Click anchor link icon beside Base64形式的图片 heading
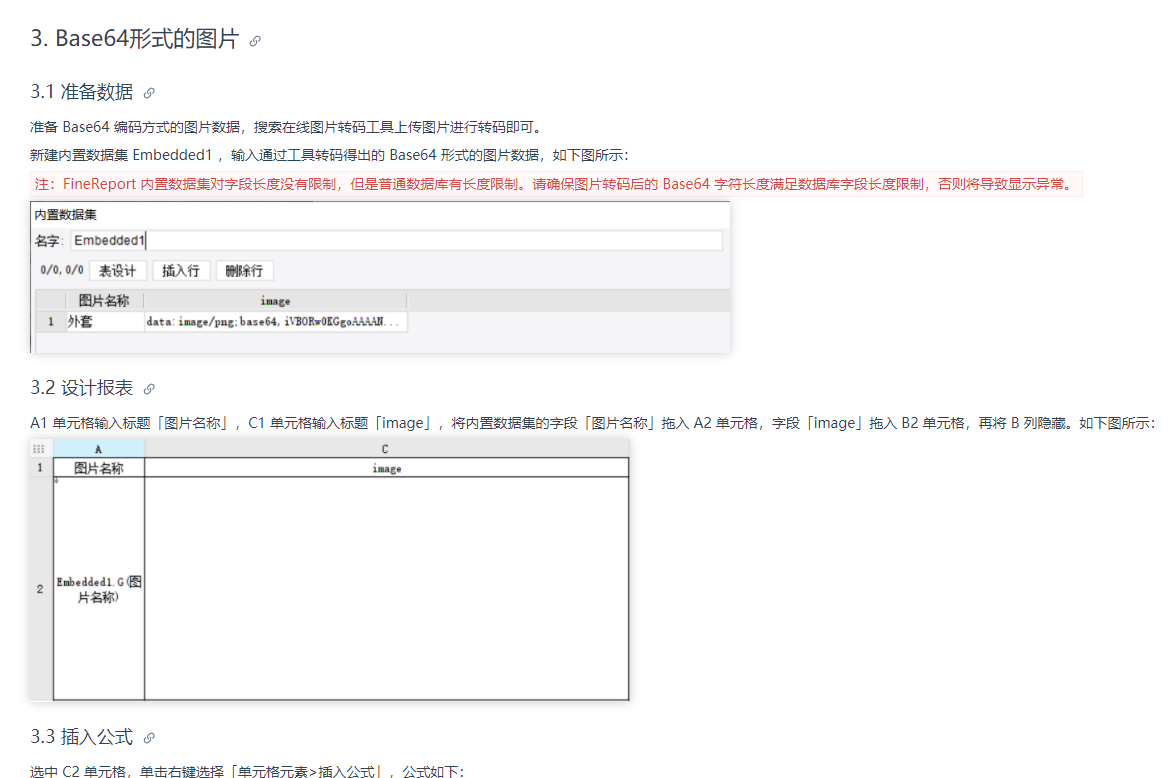The height and width of the screenshot is (778, 1175). [x=255, y=40]
